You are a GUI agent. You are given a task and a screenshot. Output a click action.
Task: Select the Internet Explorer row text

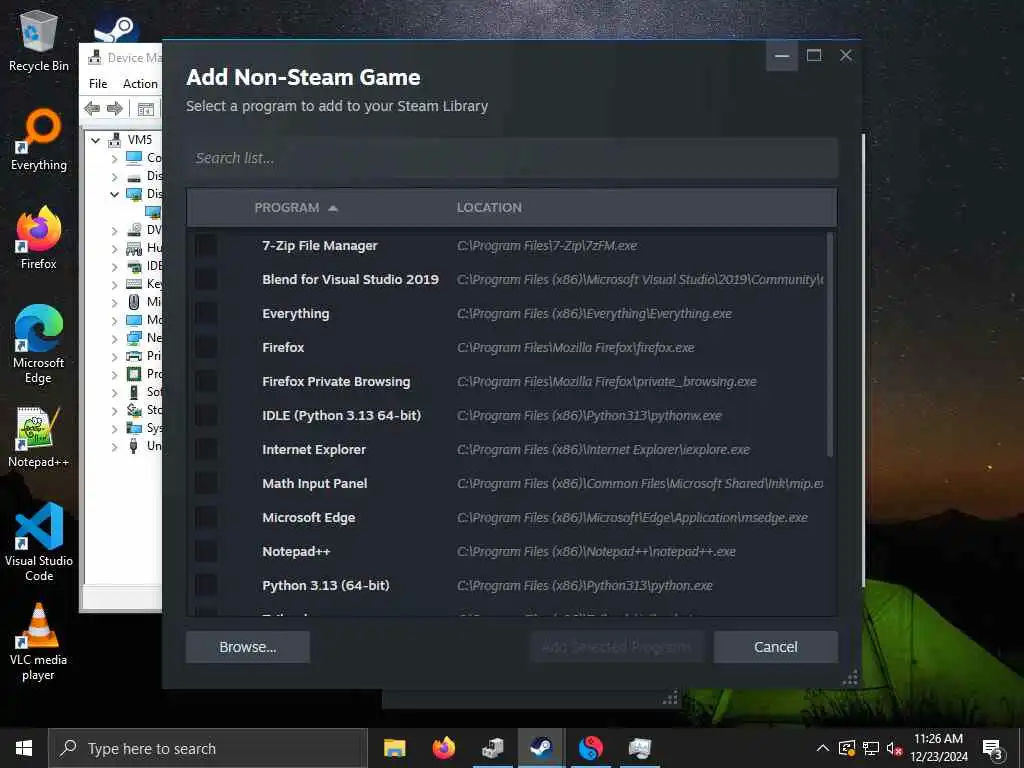click(x=313, y=449)
